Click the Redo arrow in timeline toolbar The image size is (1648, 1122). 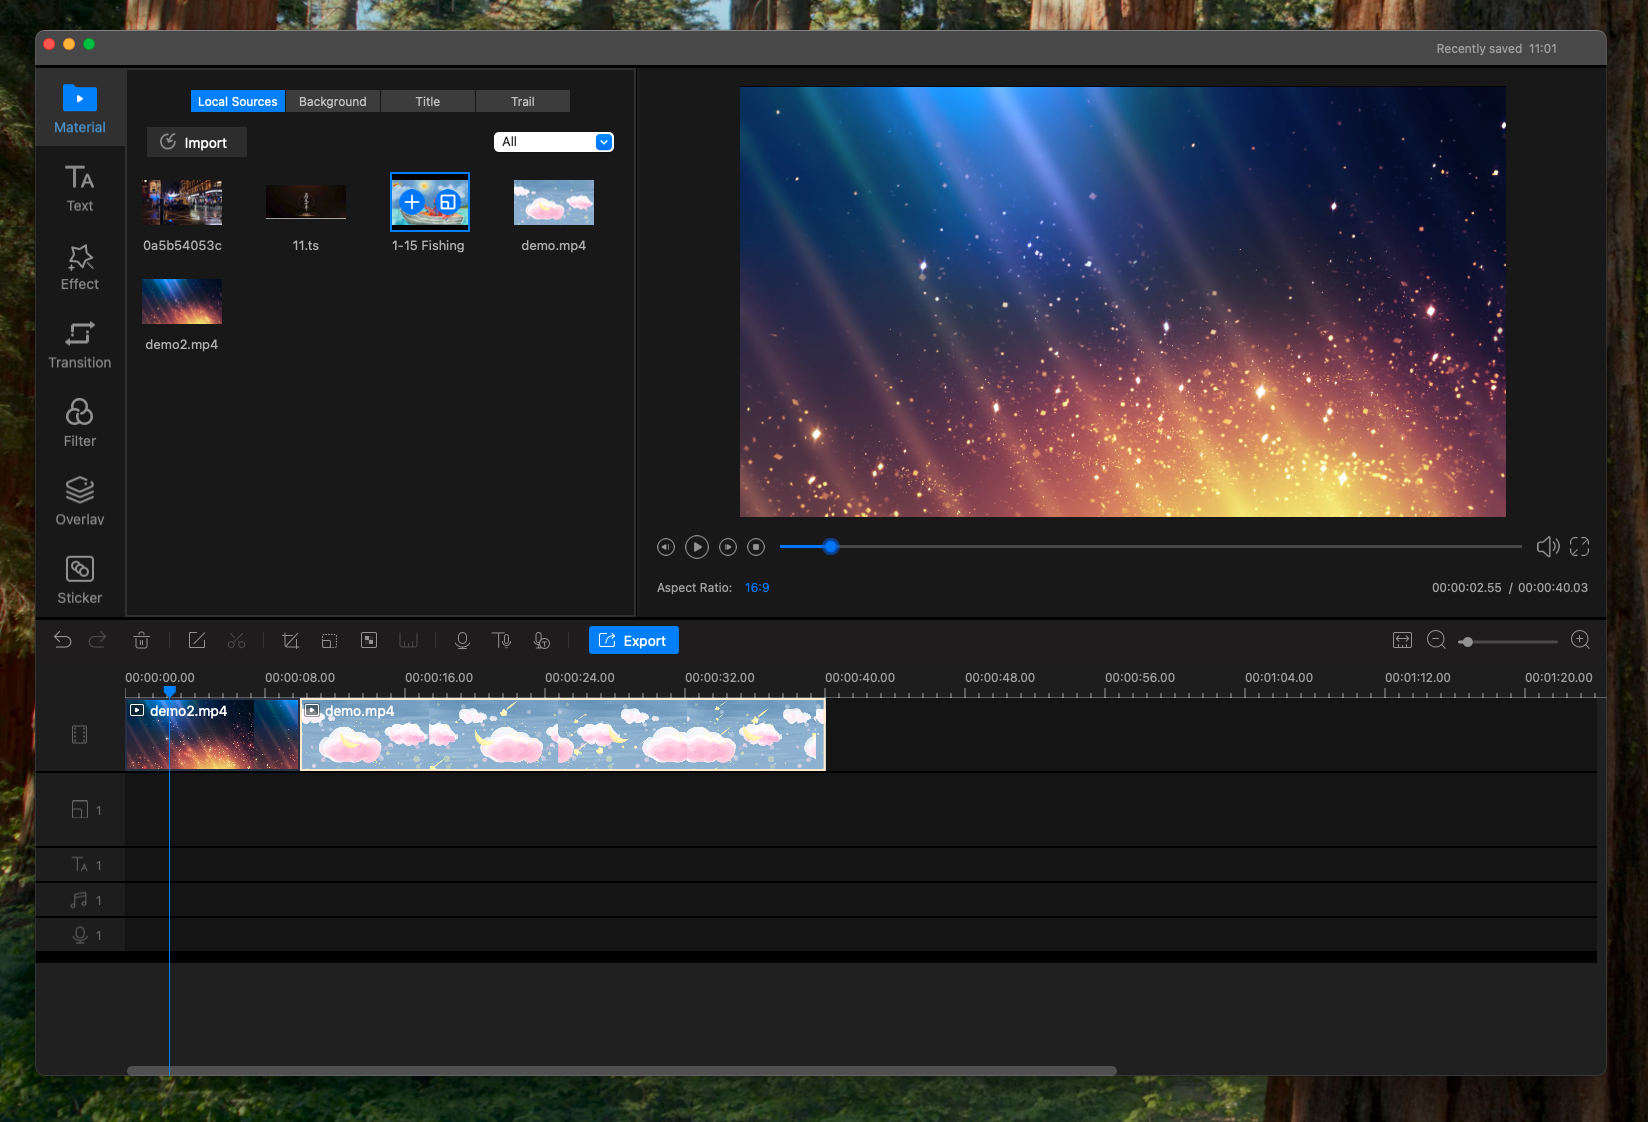tap(97, 640)
